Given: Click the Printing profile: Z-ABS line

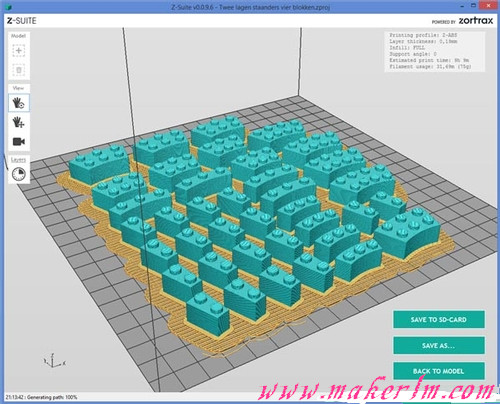Looking at the screenshot, I should (423, 35).
